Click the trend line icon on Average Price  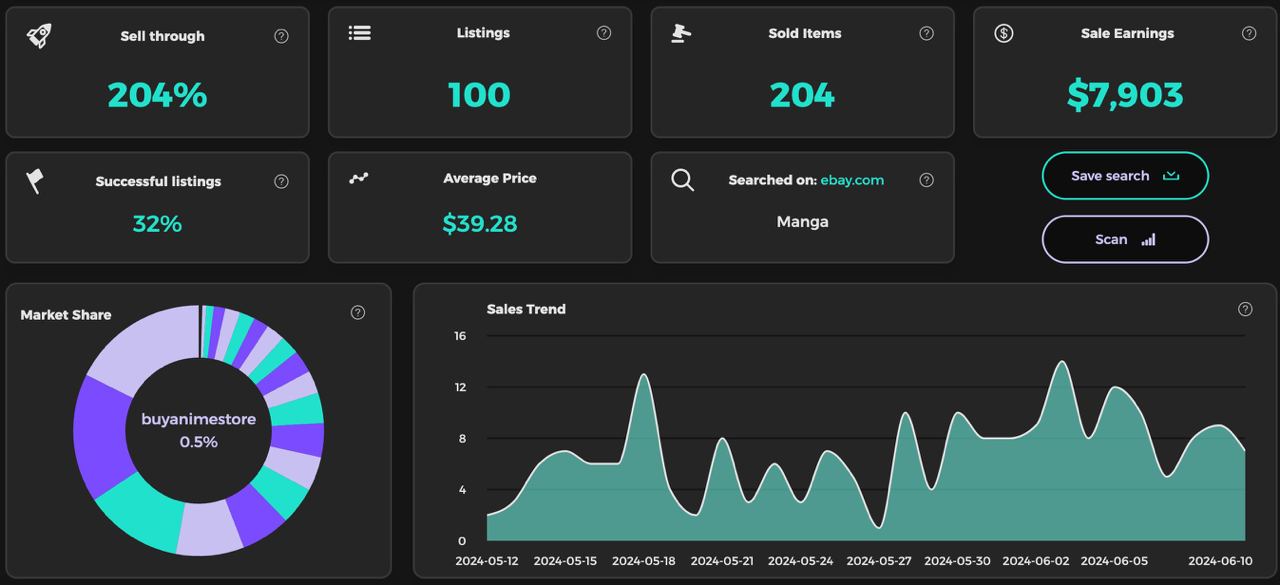359,178
